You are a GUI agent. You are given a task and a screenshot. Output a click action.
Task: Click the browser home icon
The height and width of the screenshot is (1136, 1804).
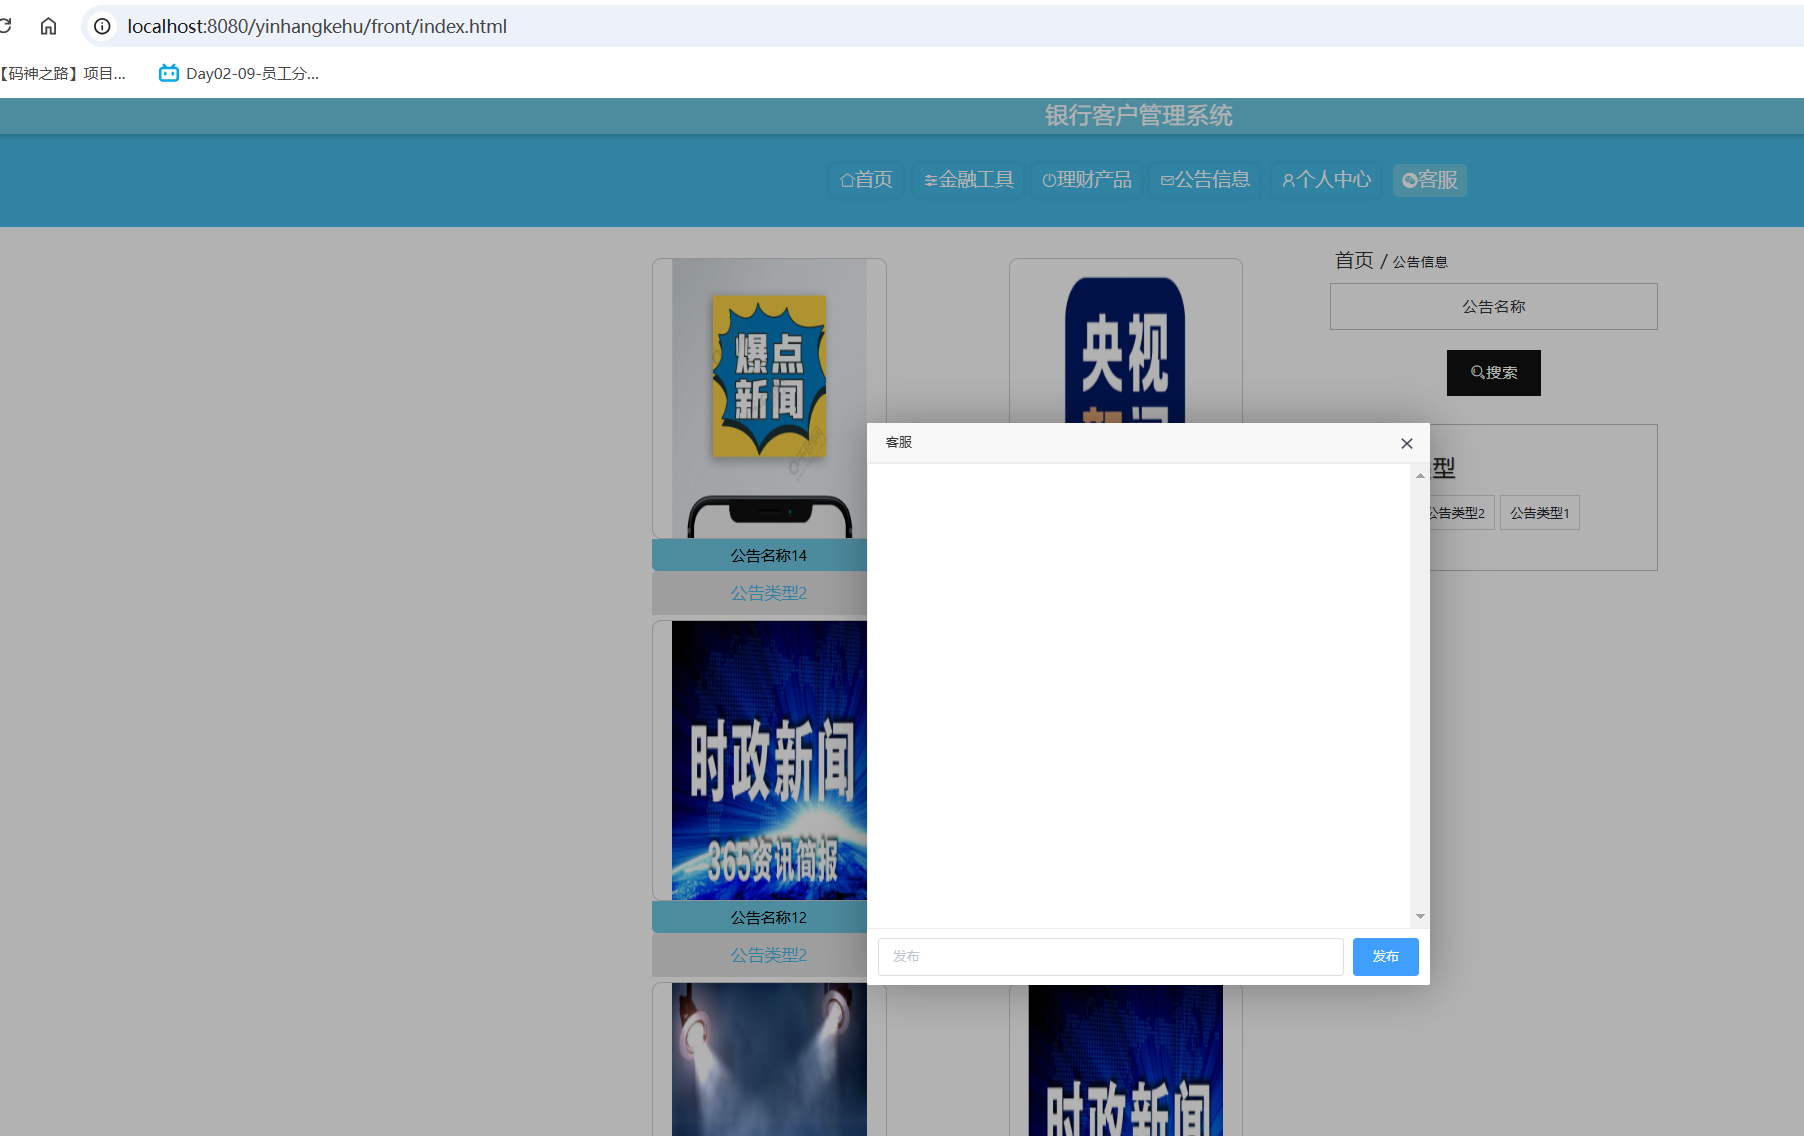(x=48, y=26)
